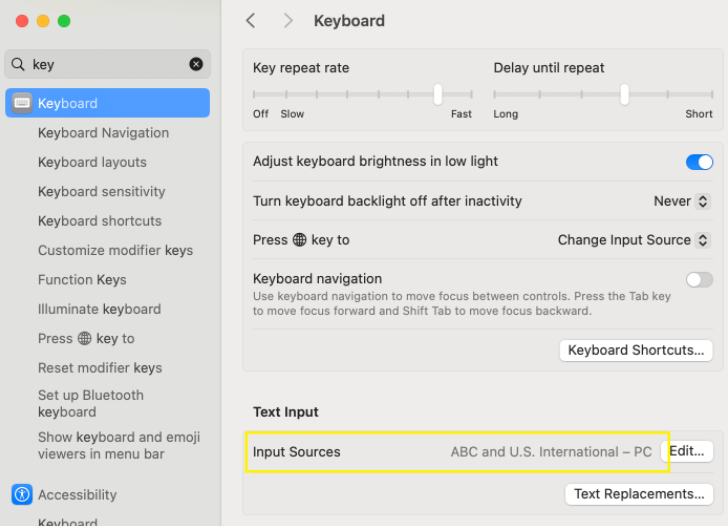Select Keyboard sensitivity search result
Viewport: 728px width, 526px height.
(x=102, y=191)
